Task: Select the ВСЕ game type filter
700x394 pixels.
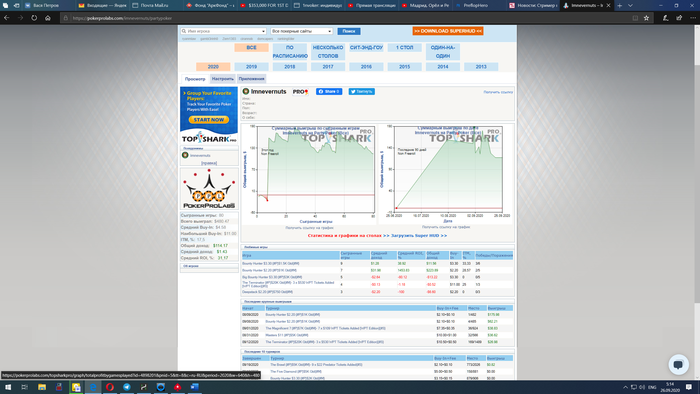Action: click(251, 47)
